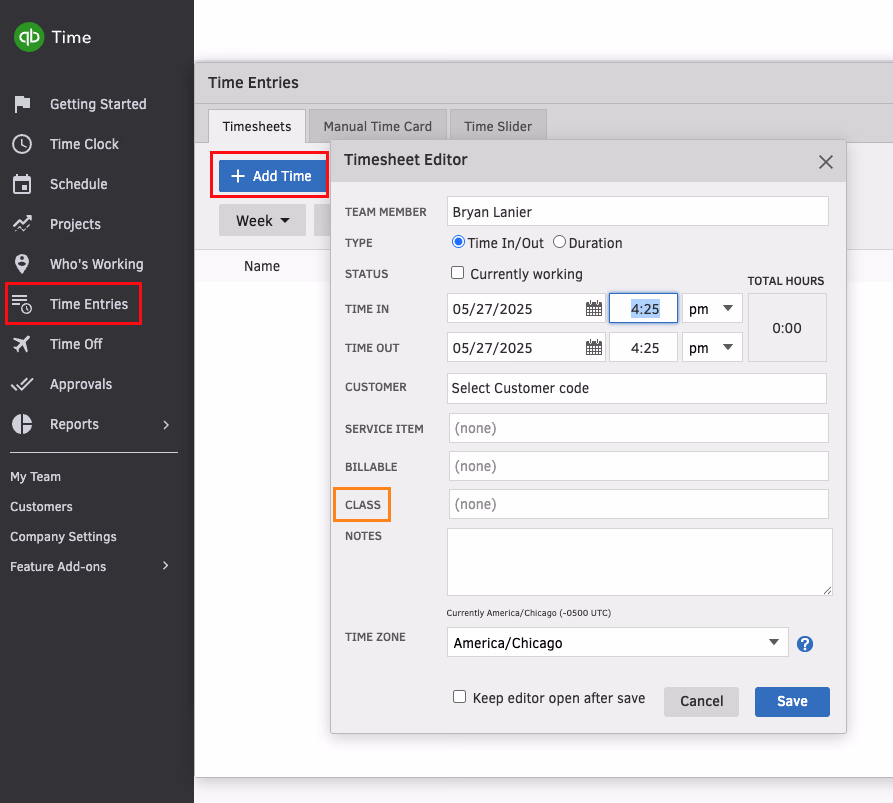Click the Approvals double-check icon

click(22, 384)
